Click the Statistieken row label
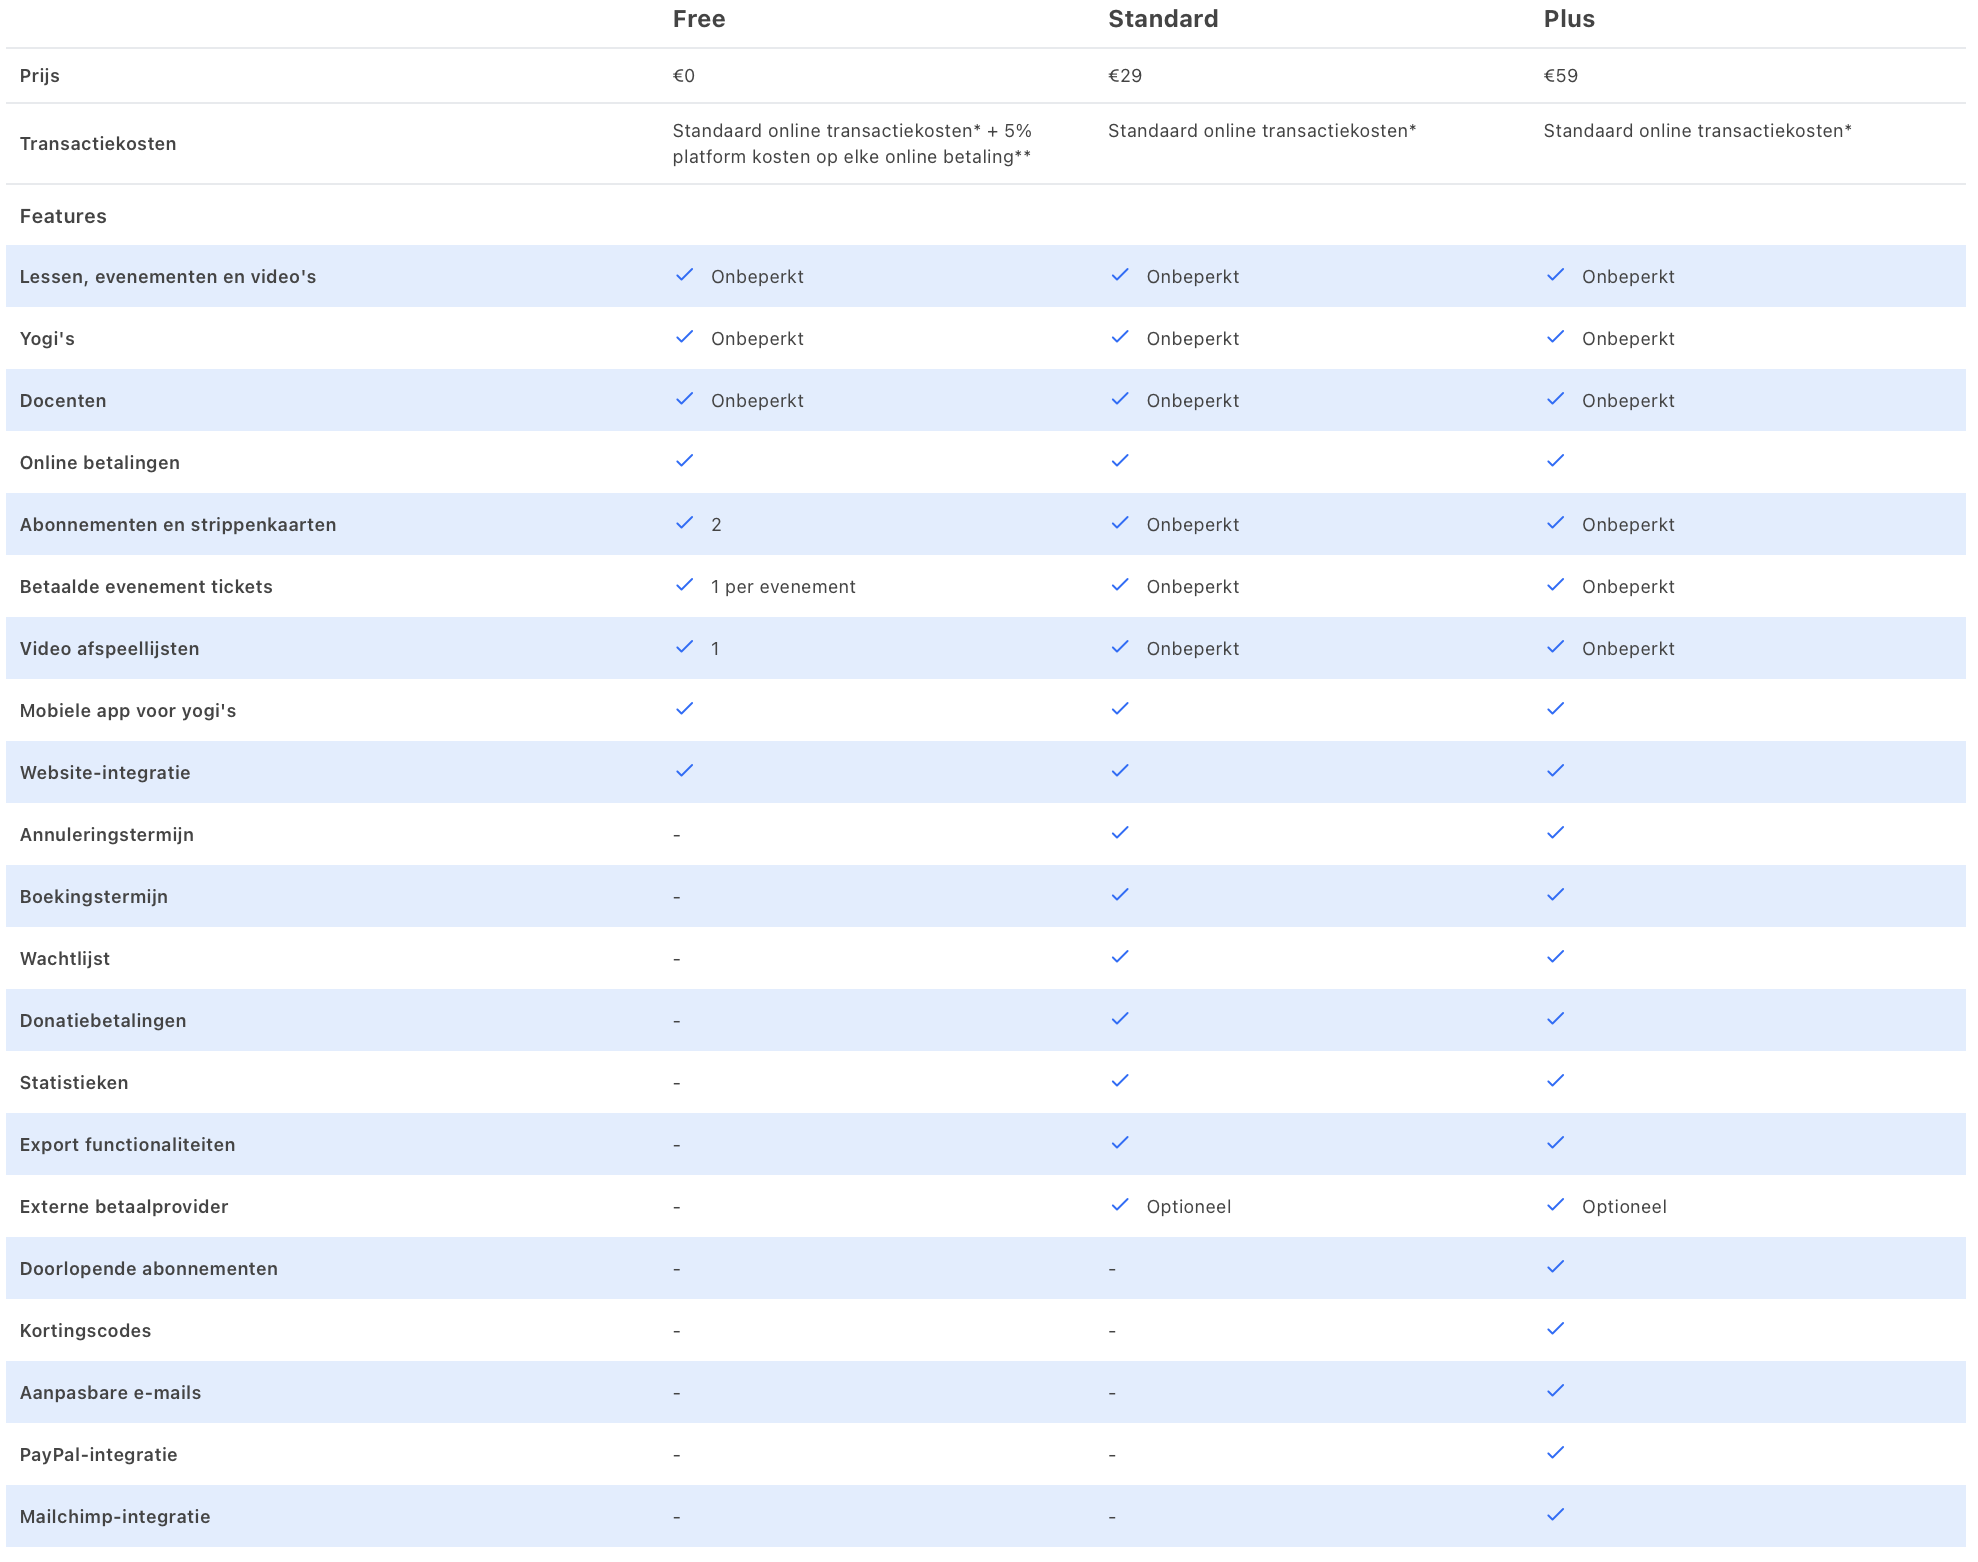The width and height of the screenshot is (1978, 1562). [x=74, y=1083]
